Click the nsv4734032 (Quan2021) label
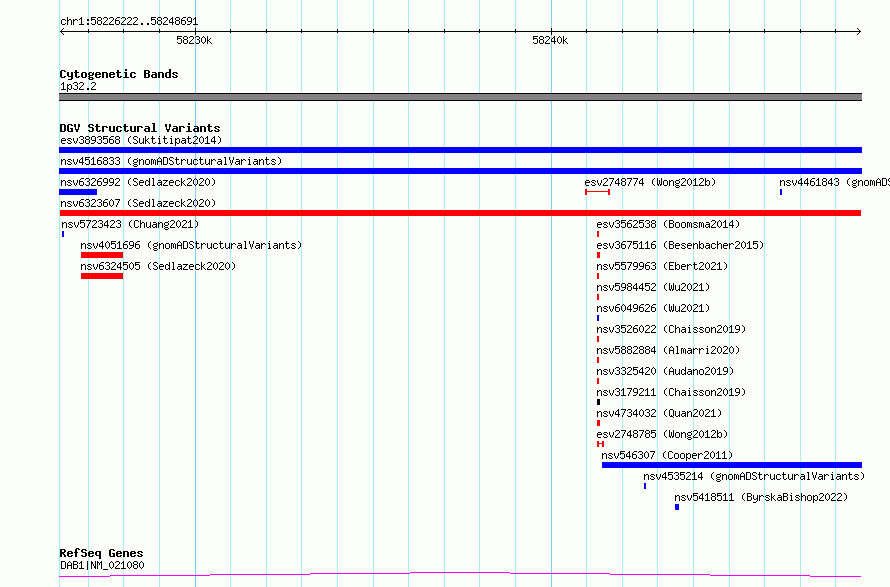 coord(659,413)
